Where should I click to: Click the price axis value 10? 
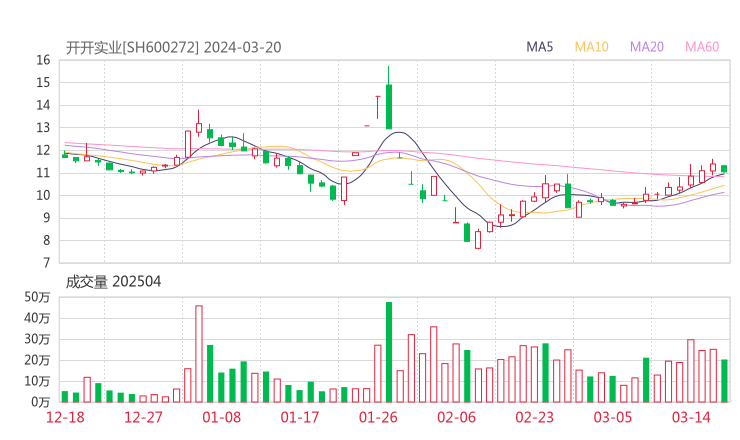tap(43, 195)
